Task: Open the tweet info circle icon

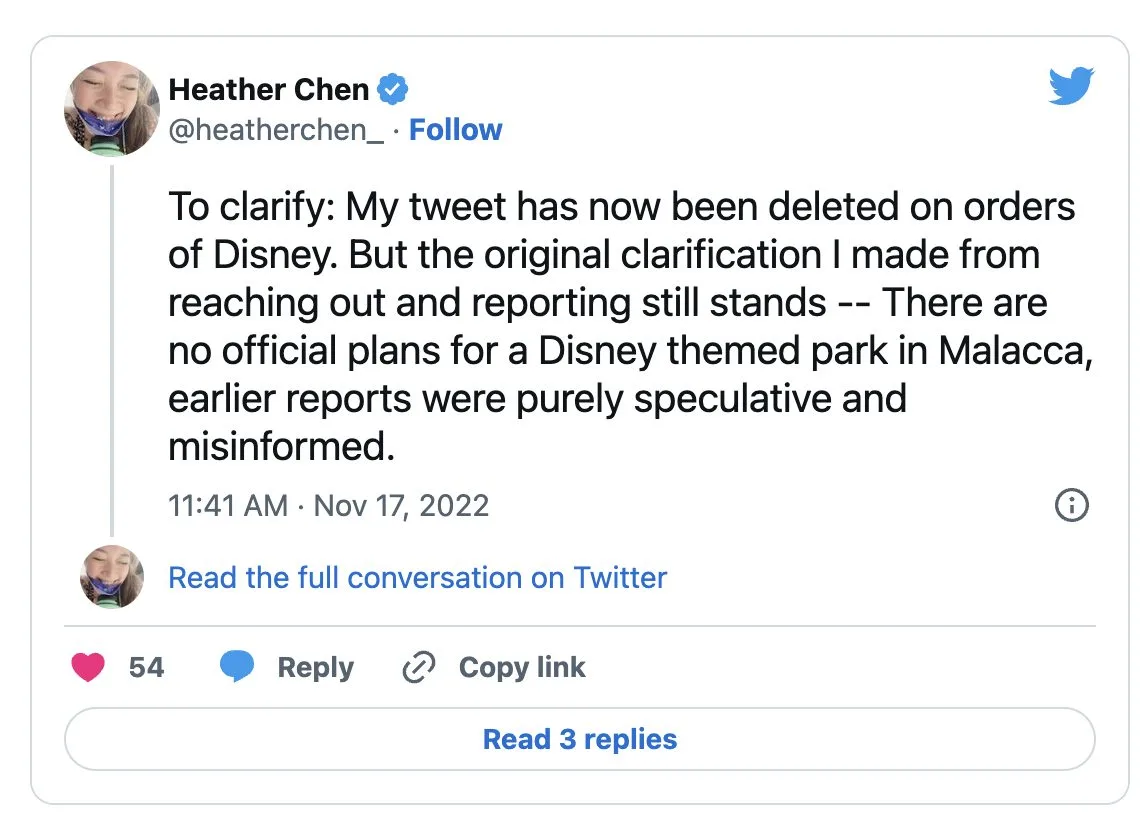Action: (x=1071, y=505)
